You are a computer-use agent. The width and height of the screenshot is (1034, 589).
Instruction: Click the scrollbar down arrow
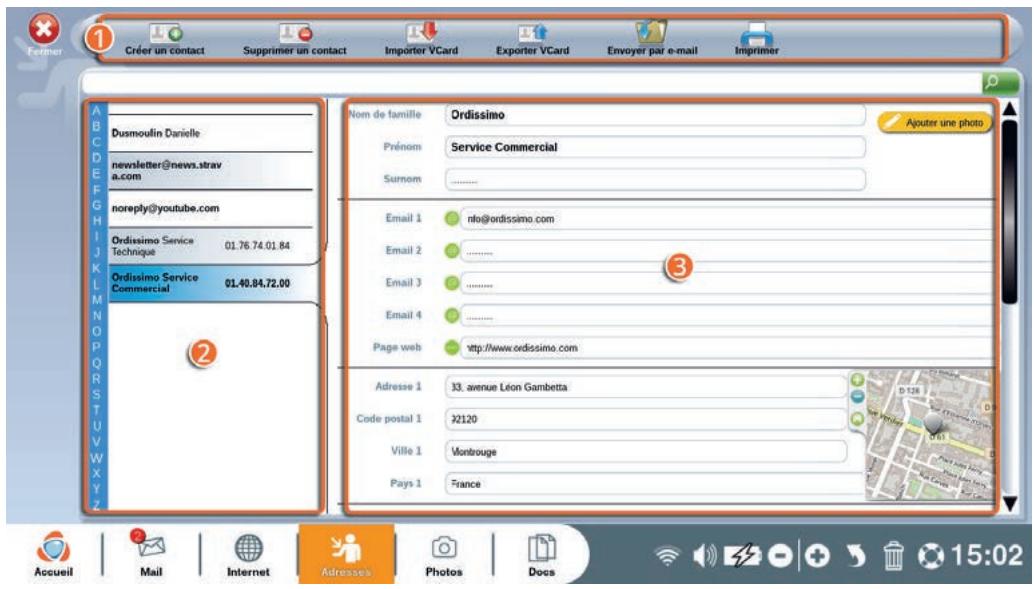coord(1010,504)
